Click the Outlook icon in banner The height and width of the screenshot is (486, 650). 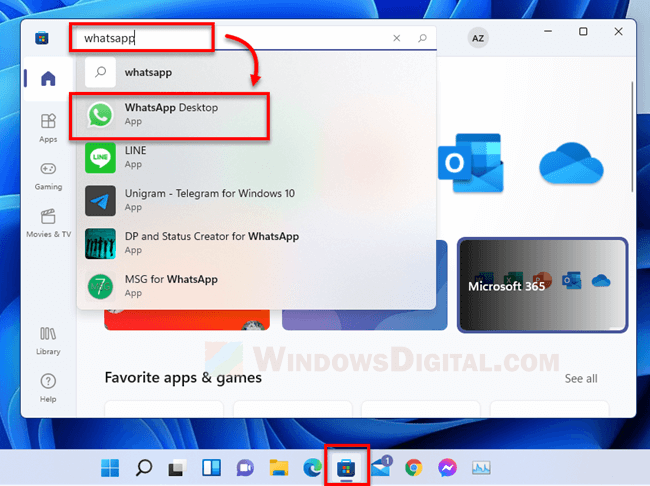pos(471,163)
